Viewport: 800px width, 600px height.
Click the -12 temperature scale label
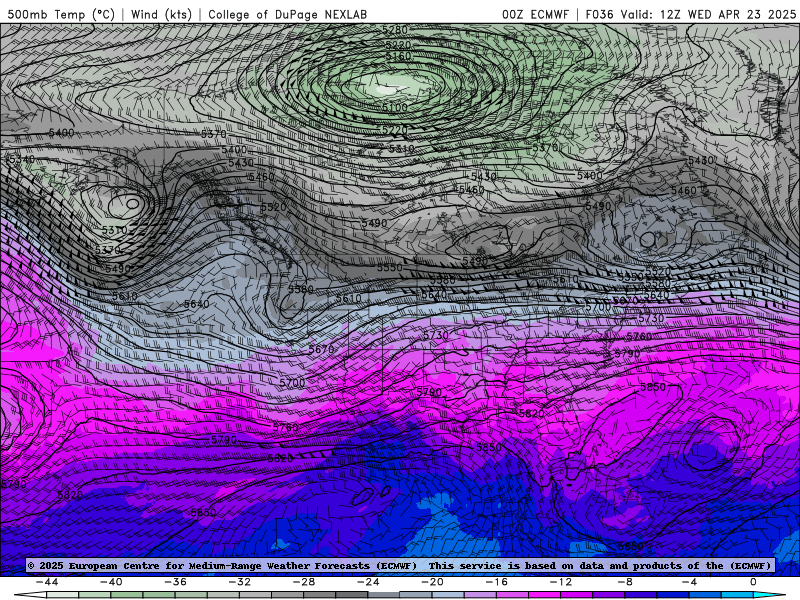click(x=561, y=582)
